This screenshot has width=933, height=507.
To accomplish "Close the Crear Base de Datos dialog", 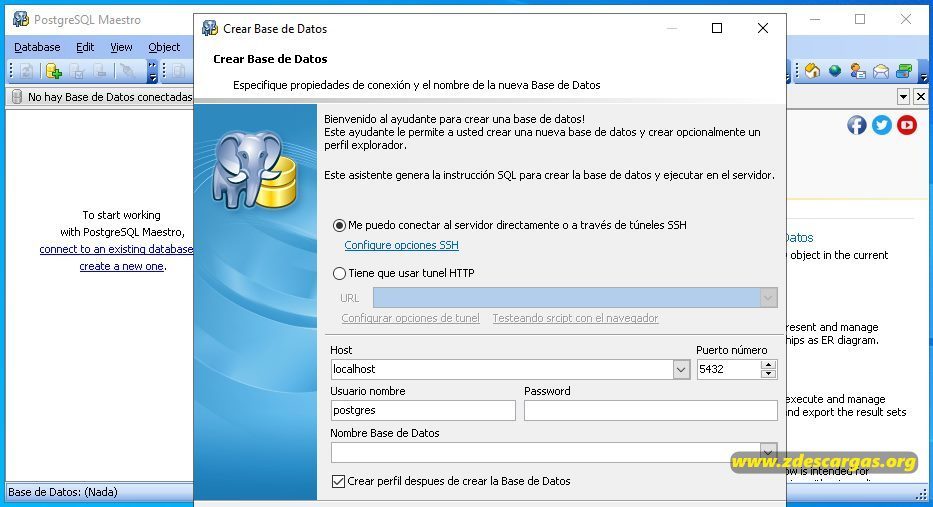I will coord(763,28).
